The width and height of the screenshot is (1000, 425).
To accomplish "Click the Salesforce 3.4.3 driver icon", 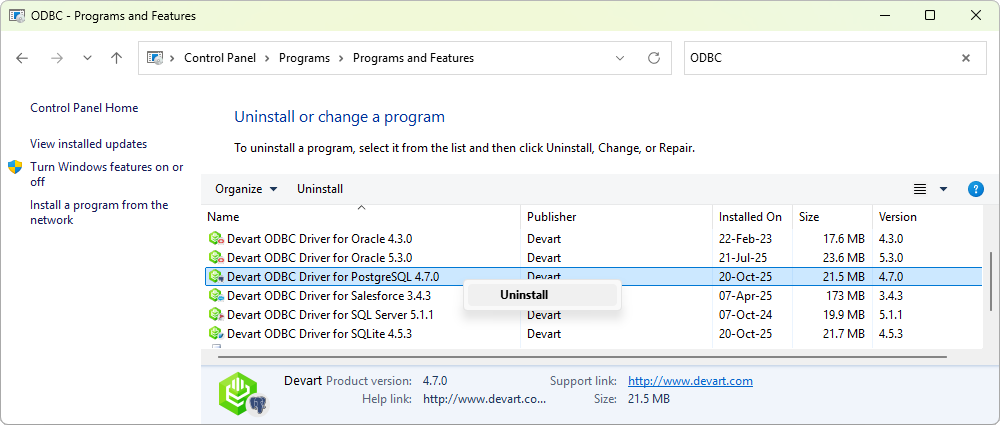I will pos(217,296).
